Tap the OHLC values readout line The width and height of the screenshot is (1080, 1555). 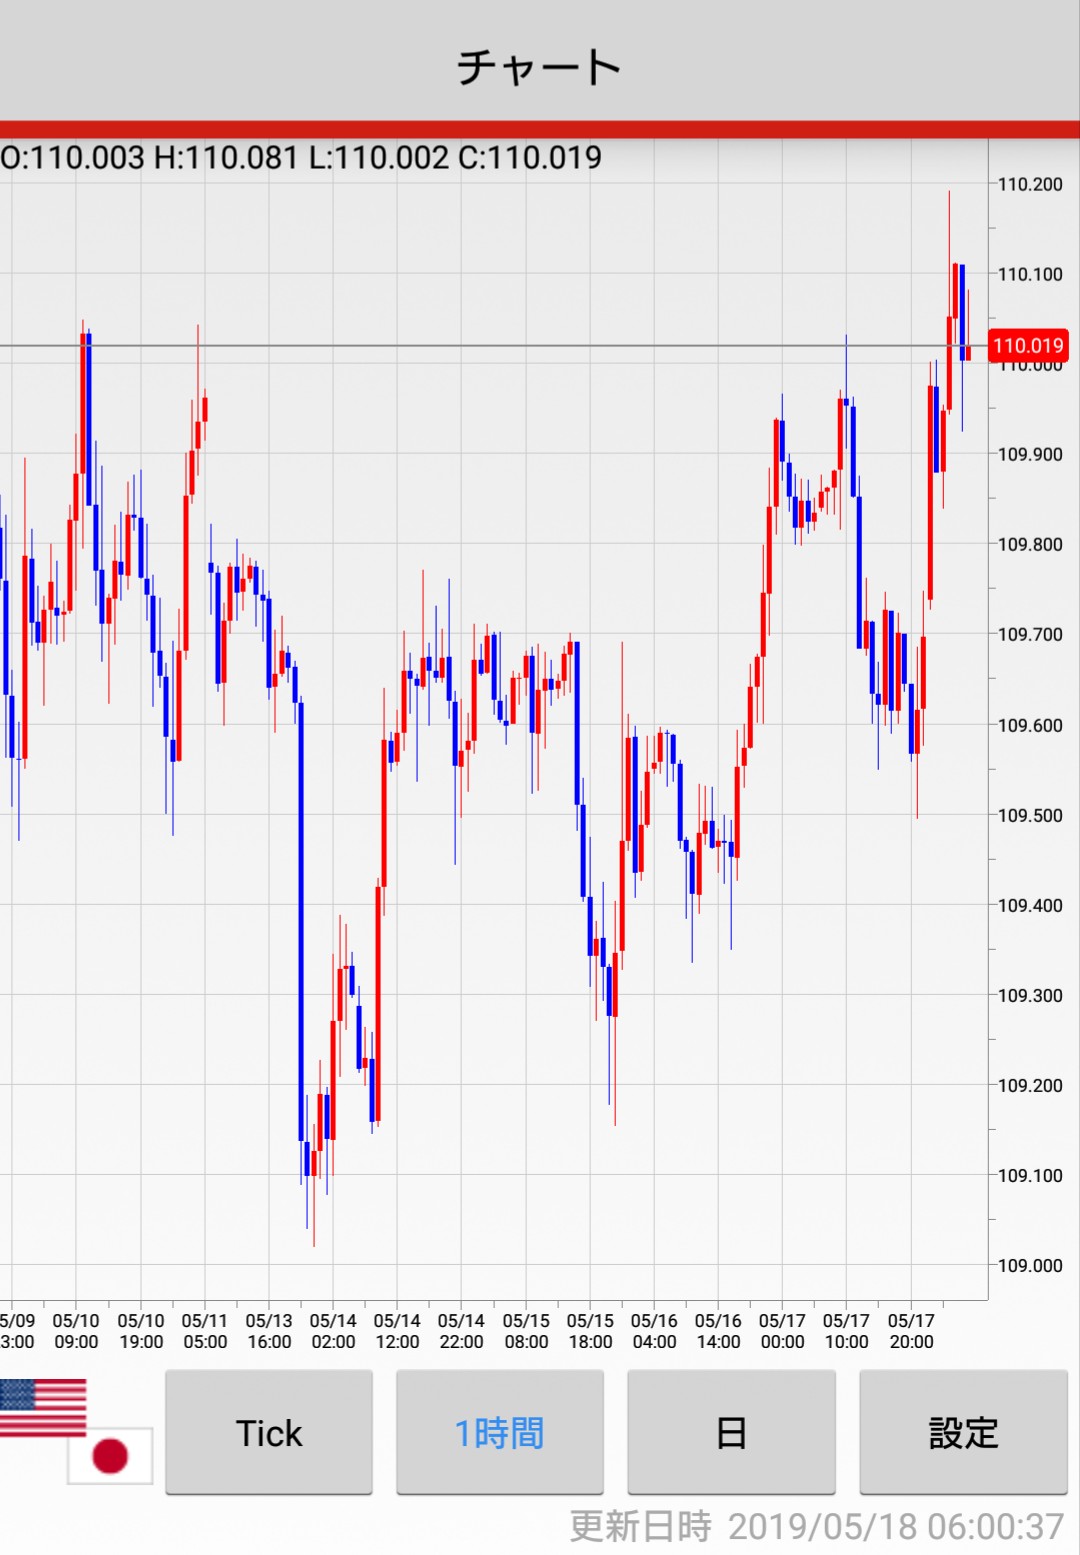(301, 158)
